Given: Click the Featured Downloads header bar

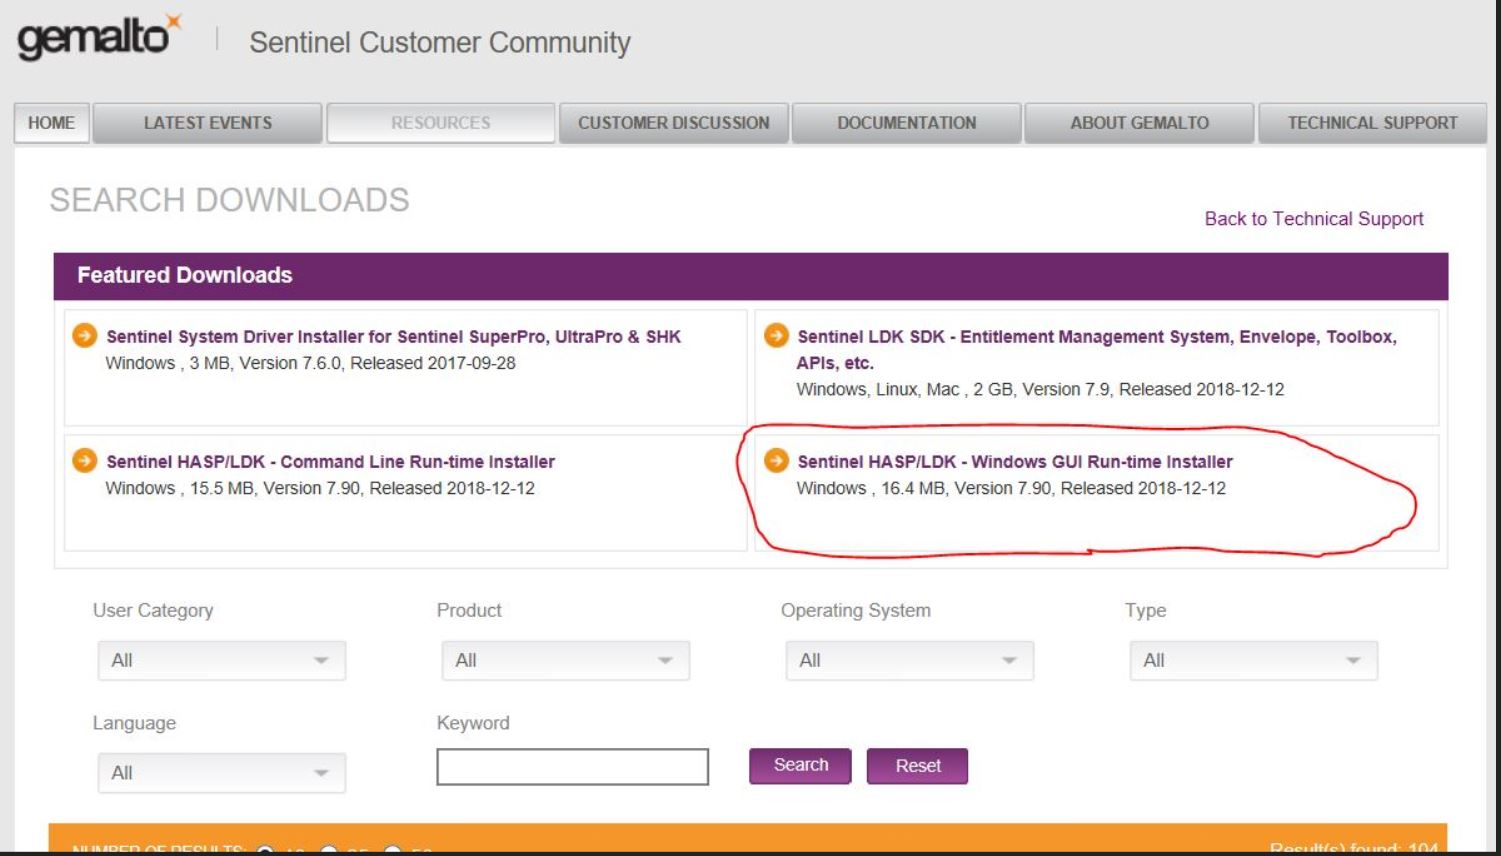Looking at the screenshot, I should click(751, 276).
